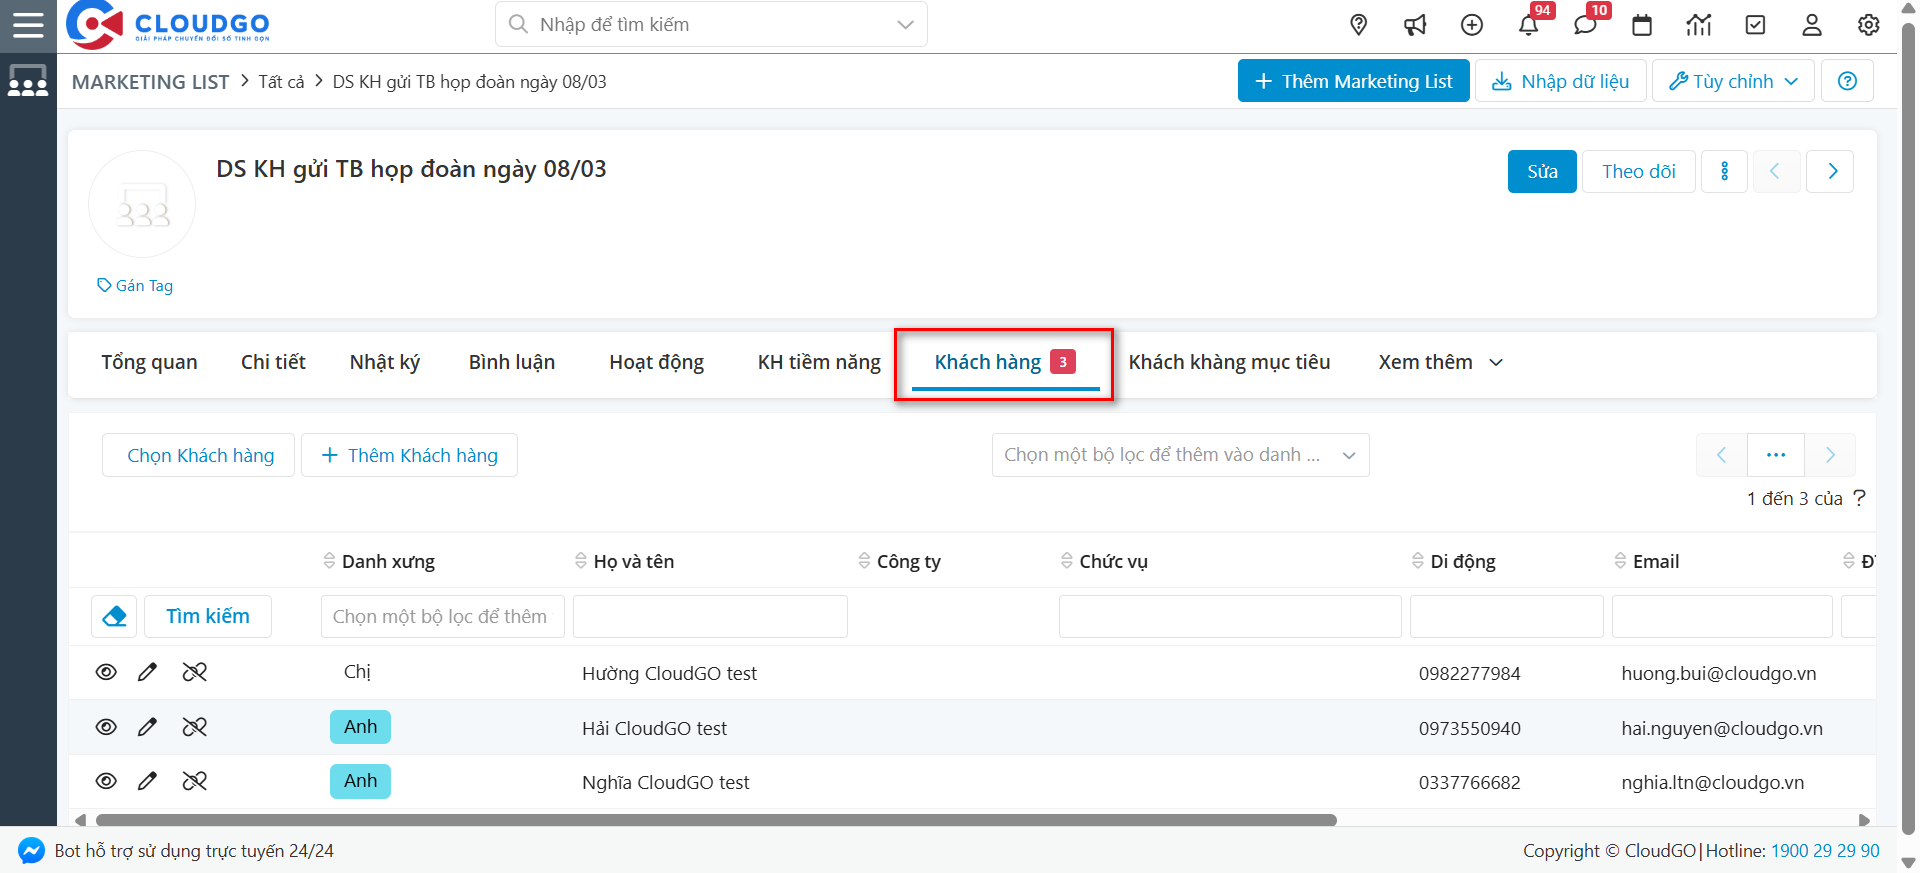Viewport: 1920px width, 873px height.
Task: Open the calendar icon in top bar
Action: click(x=1642, y=25)
